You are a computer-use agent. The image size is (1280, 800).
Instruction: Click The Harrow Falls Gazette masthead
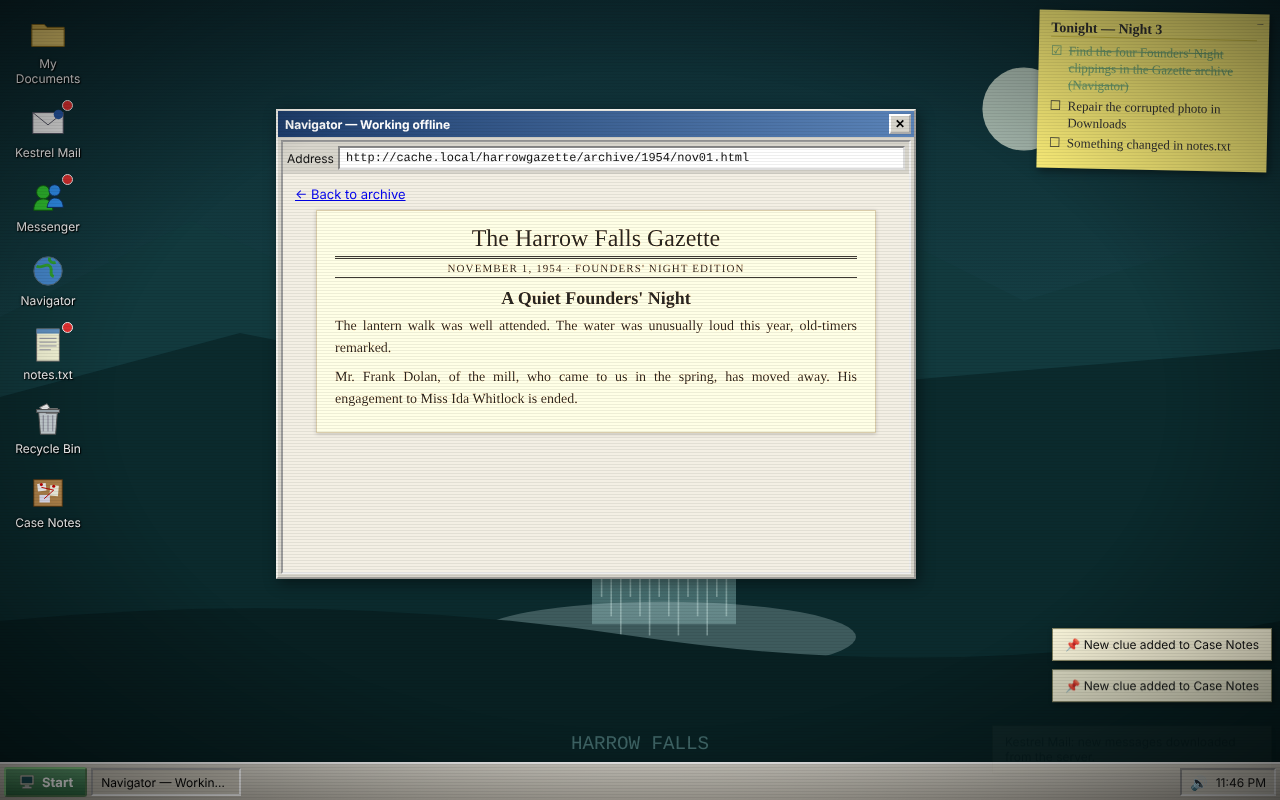(x=596, y=238)
